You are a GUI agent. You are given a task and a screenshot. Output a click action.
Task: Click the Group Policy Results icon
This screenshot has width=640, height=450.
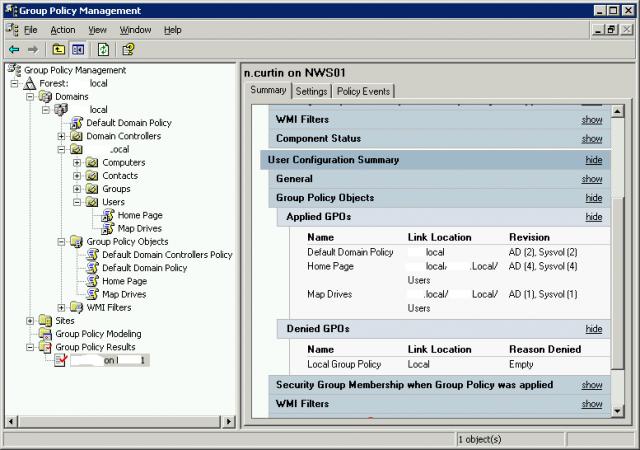(x=45, y=347)
